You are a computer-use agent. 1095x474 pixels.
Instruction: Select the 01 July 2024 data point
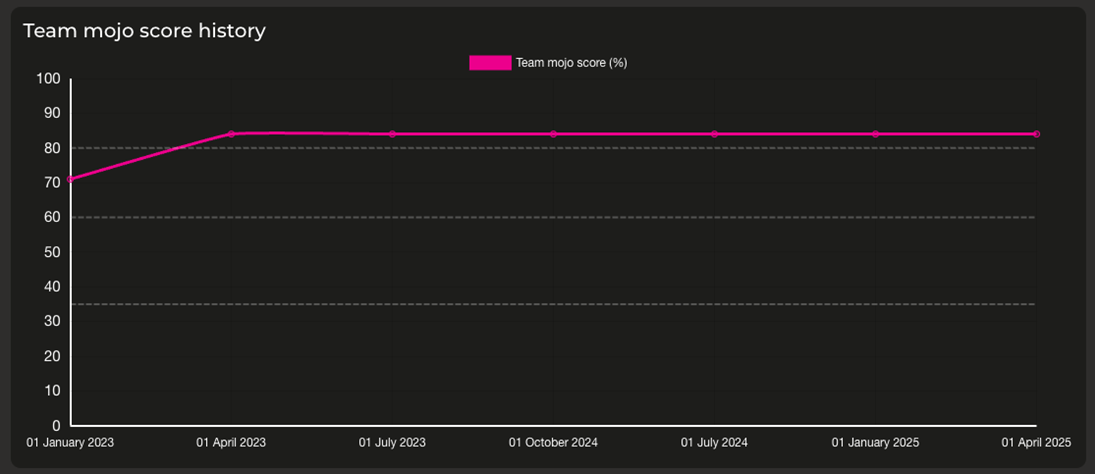(714, 134)
